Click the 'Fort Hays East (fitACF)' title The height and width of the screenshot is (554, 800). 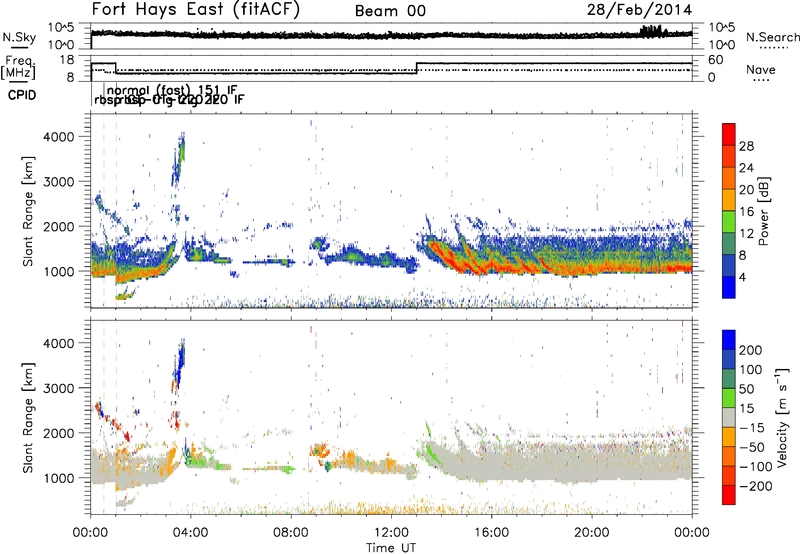coord(196,10)
